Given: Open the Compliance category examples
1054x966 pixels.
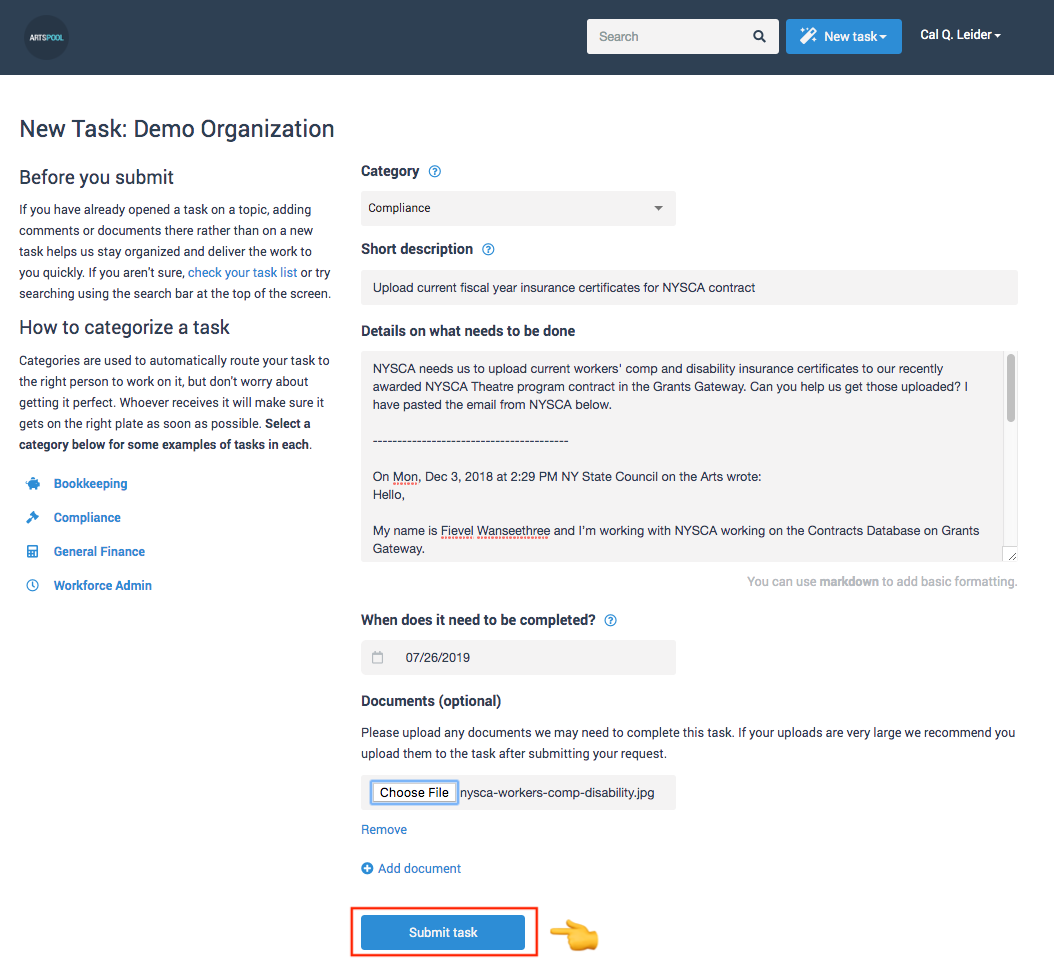Looking at the screenshot, I should [87, 518].
